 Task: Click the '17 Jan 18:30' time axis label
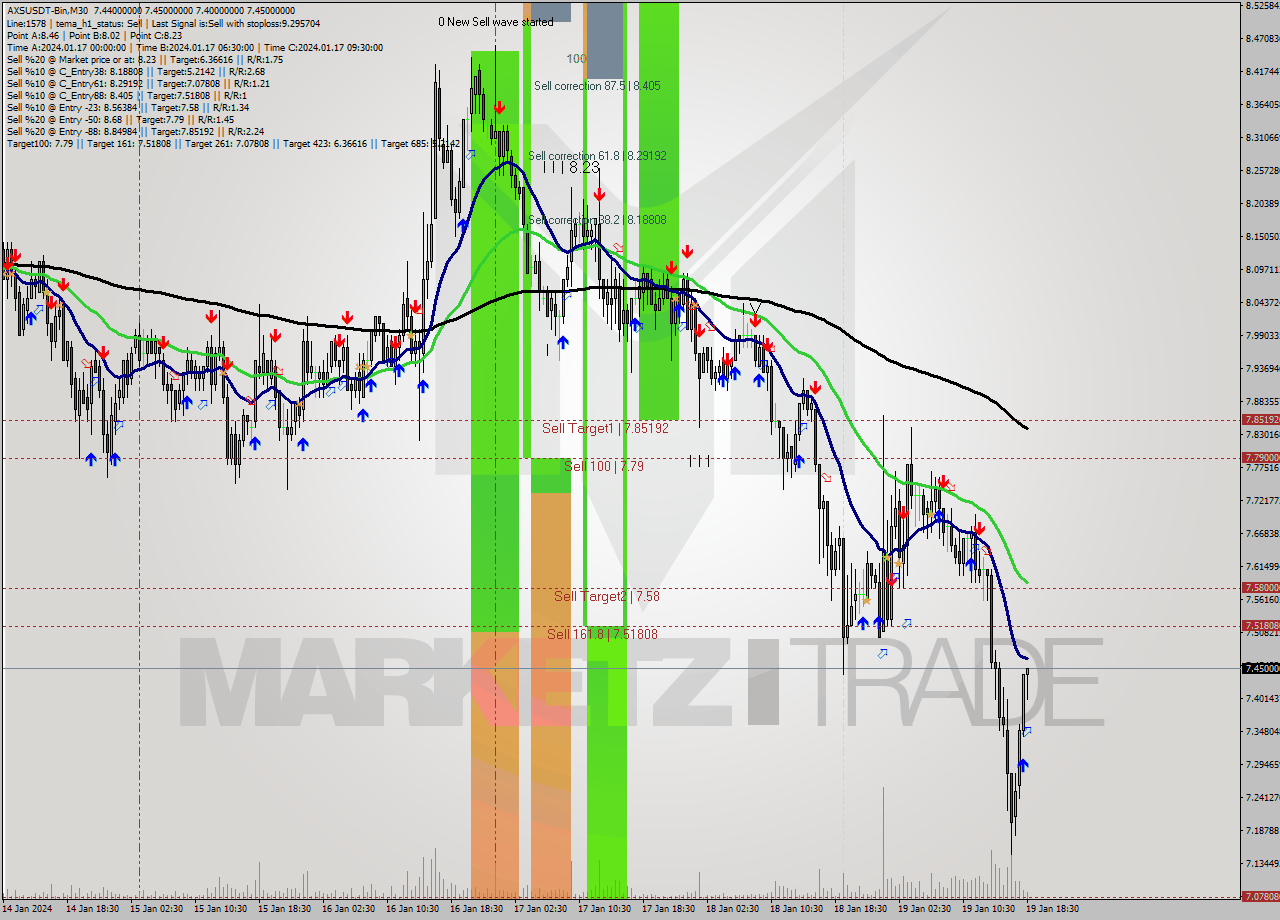pyautogui.click(x=669, y=909)
